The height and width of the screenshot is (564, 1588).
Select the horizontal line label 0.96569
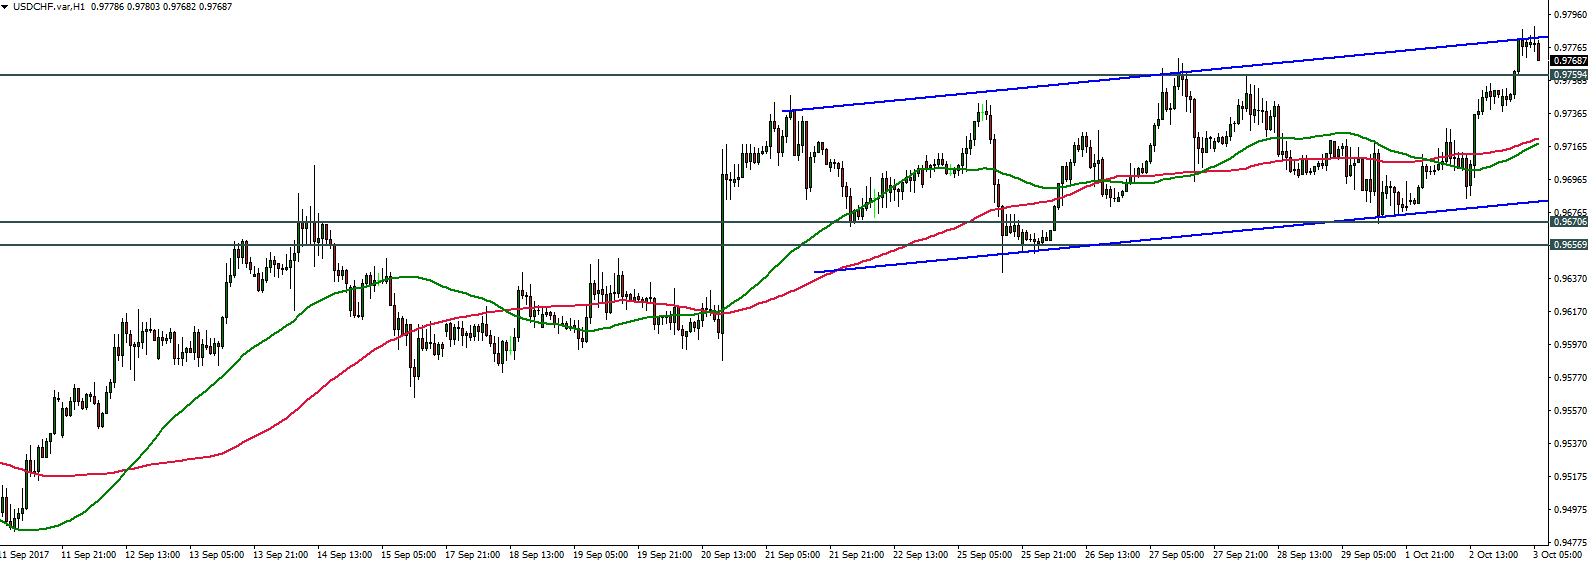coord(1569,244)
